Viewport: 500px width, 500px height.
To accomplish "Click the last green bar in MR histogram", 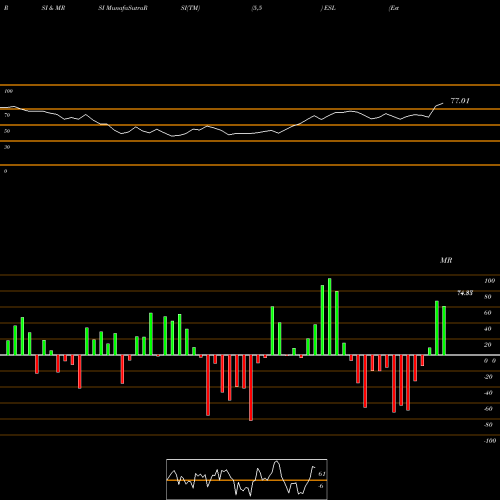I will coord(444,330).
